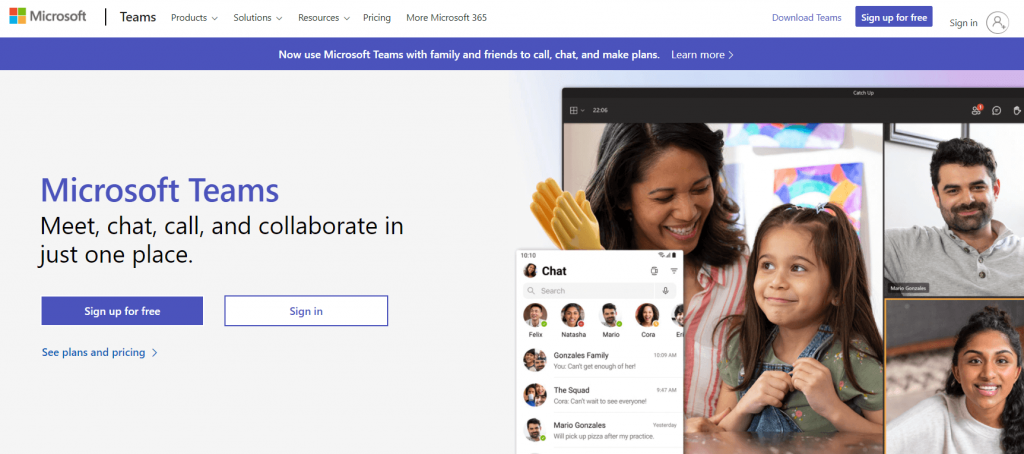The height and width of the screenshot is (454, 1024).
Task: Click the header Sign in link
Action: coord(963,23)
